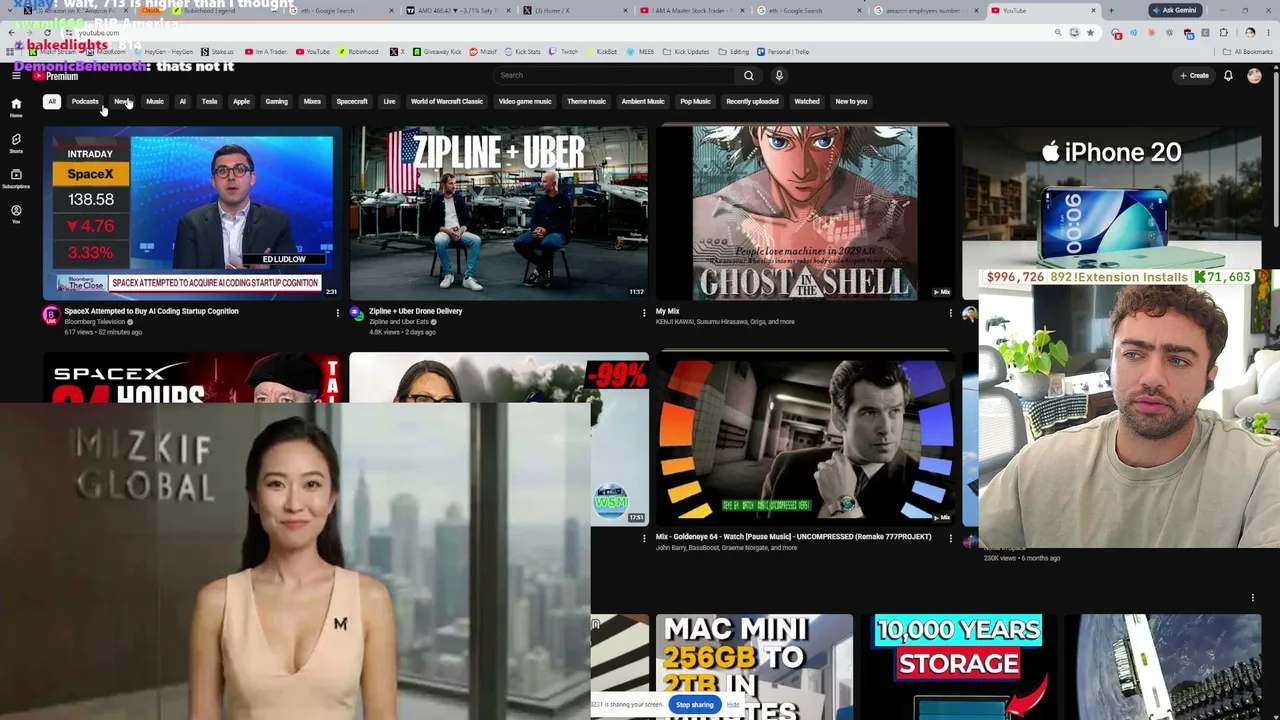Screen dimensions: 1280x720
Task: Open YouTube notifications bell
Action: point(1228,75)
